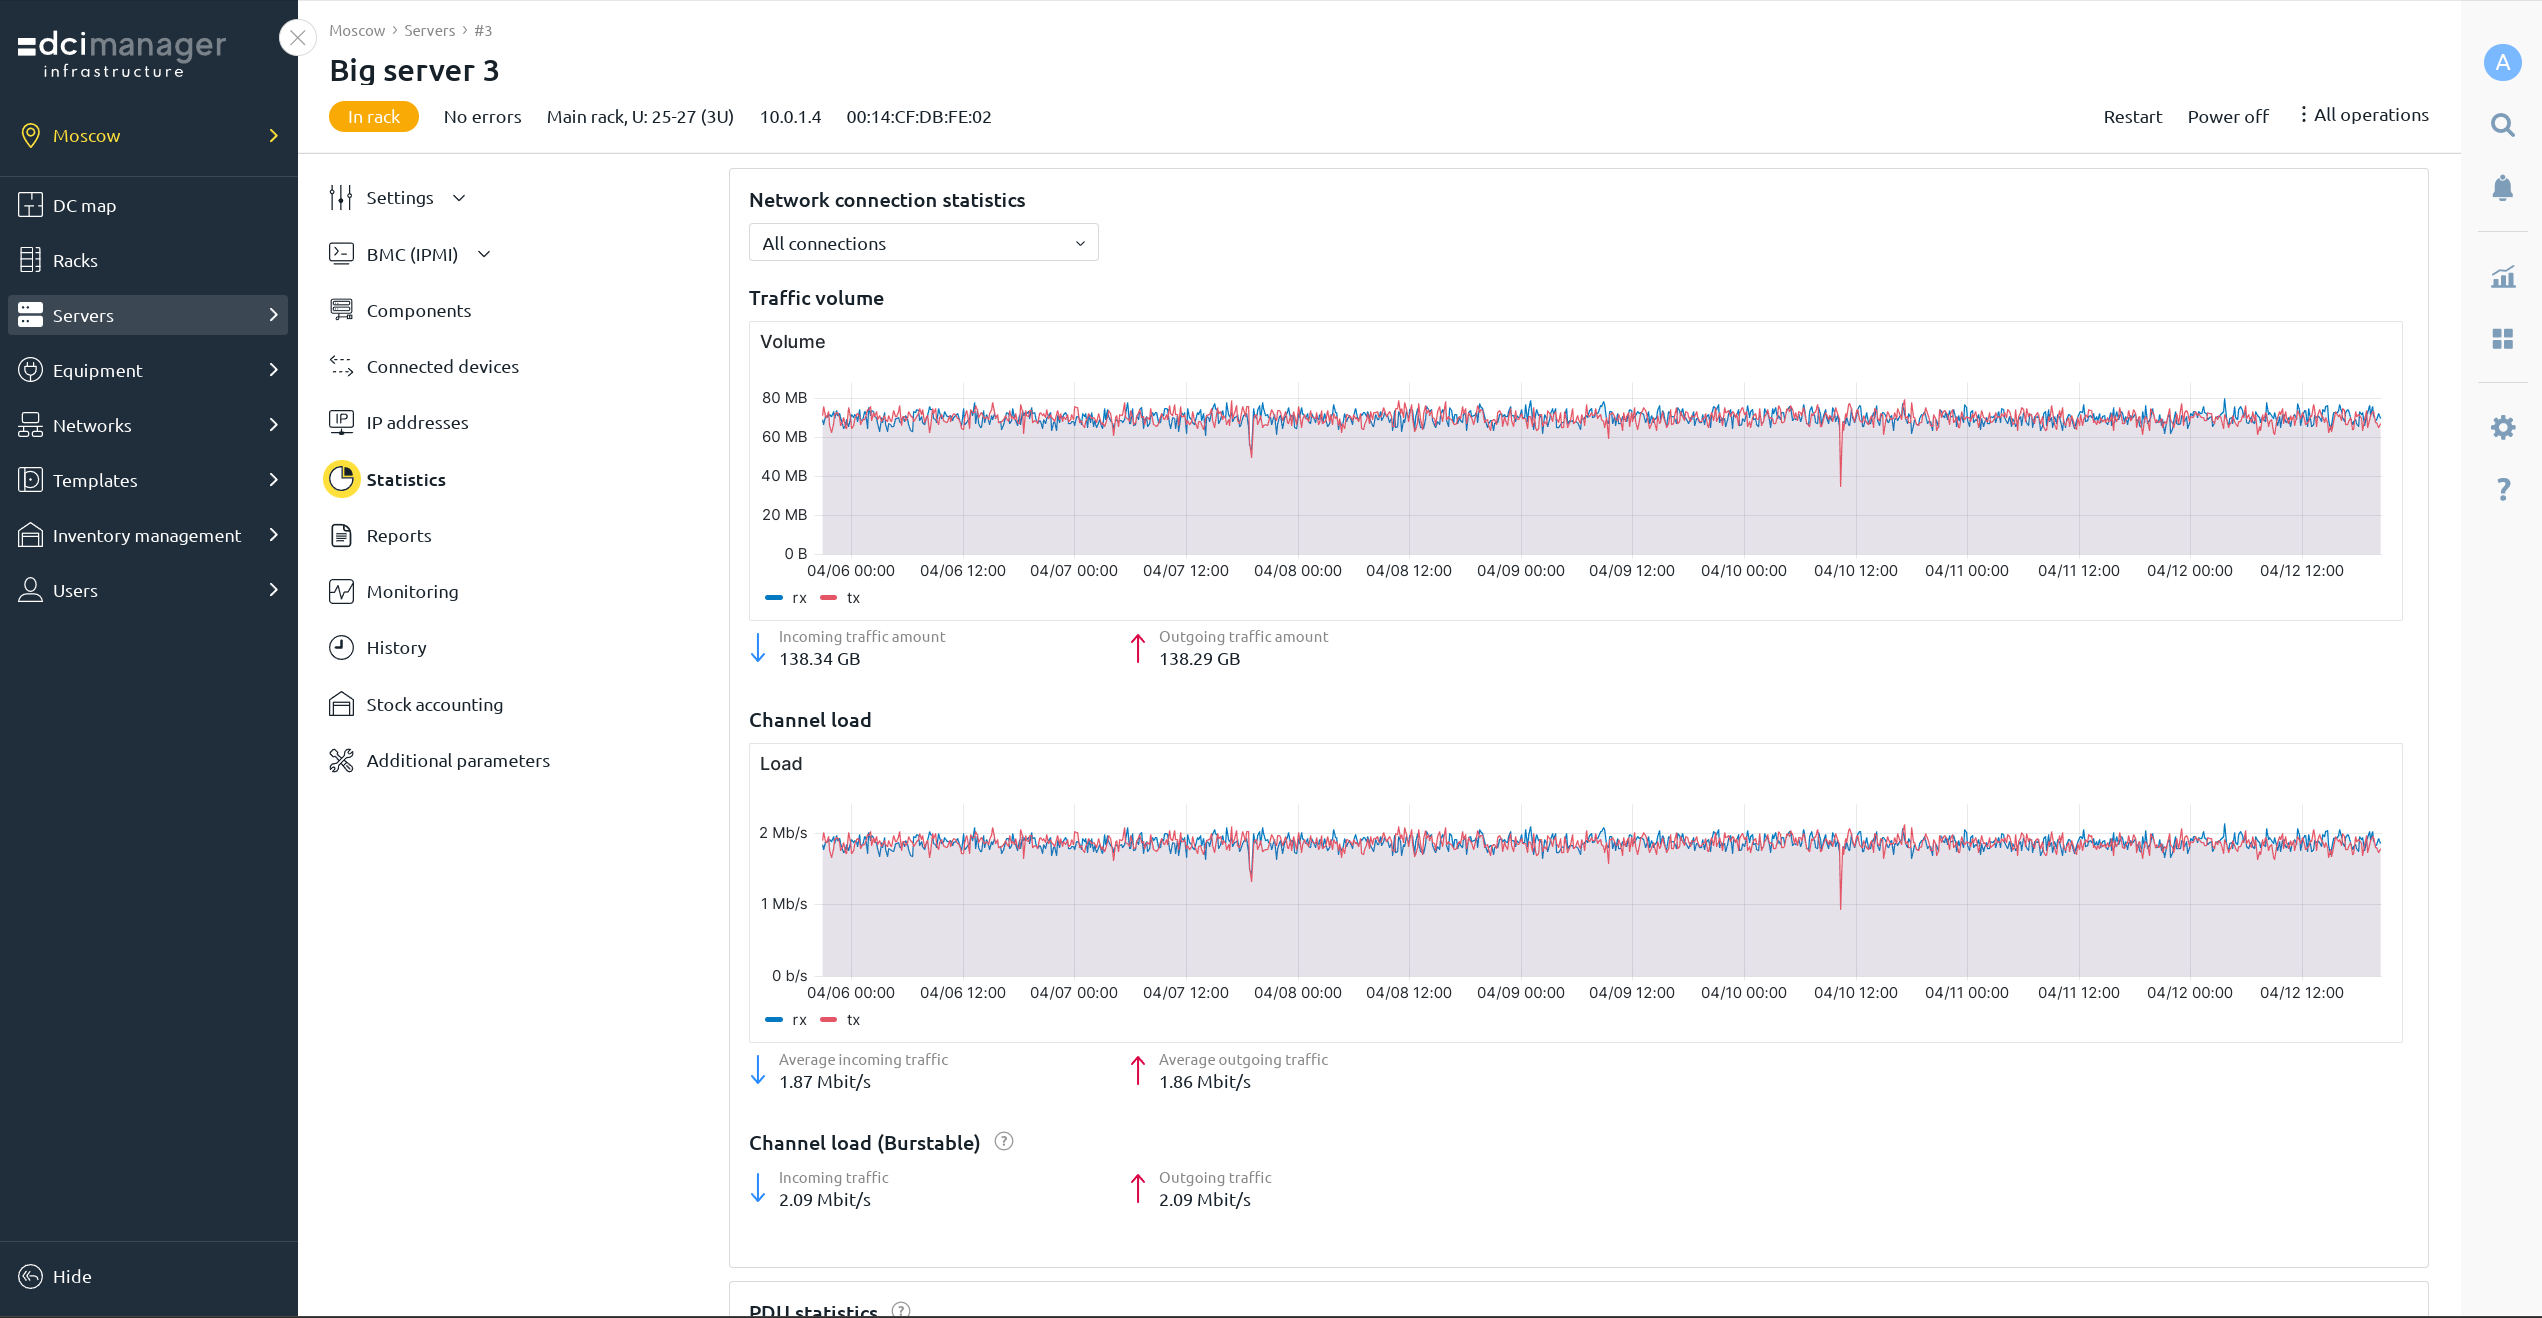Expand the BMC (IPMI) submenu
This screenshot has width=2542, height=1318.
pyautogui.click(x=484, y=254)
